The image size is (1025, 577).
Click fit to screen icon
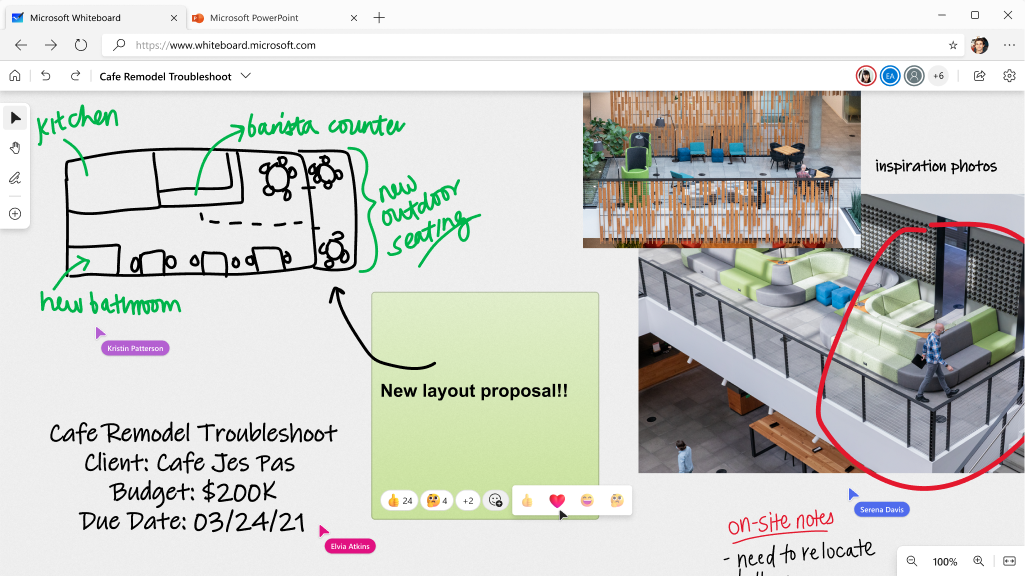(x=1009, y=561)
